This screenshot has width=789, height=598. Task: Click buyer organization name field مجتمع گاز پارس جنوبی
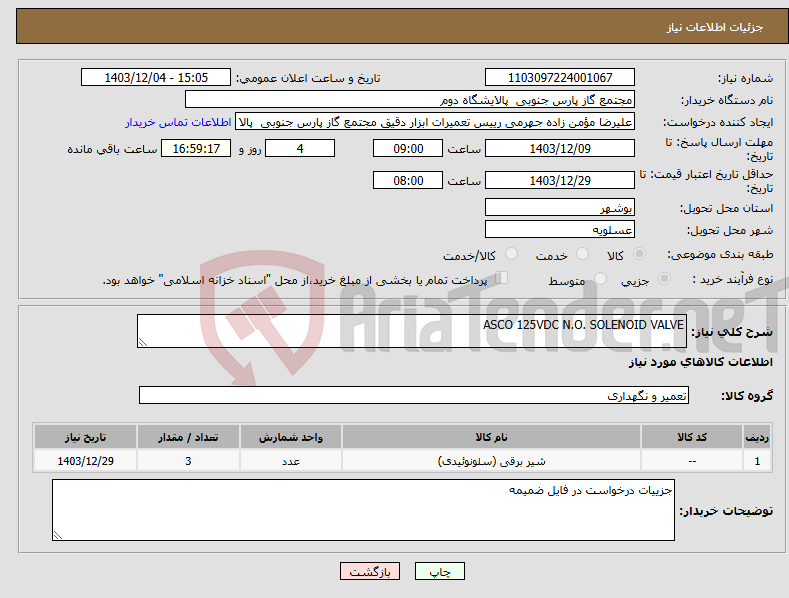click(x=410, y=100)
